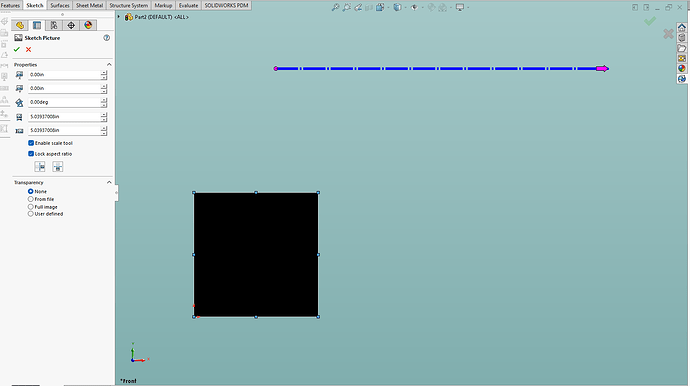Confirm sketch with corner green checkmark
Image resolution: width=690 pixels, height=386 pixels.
[x=650, y=21]
